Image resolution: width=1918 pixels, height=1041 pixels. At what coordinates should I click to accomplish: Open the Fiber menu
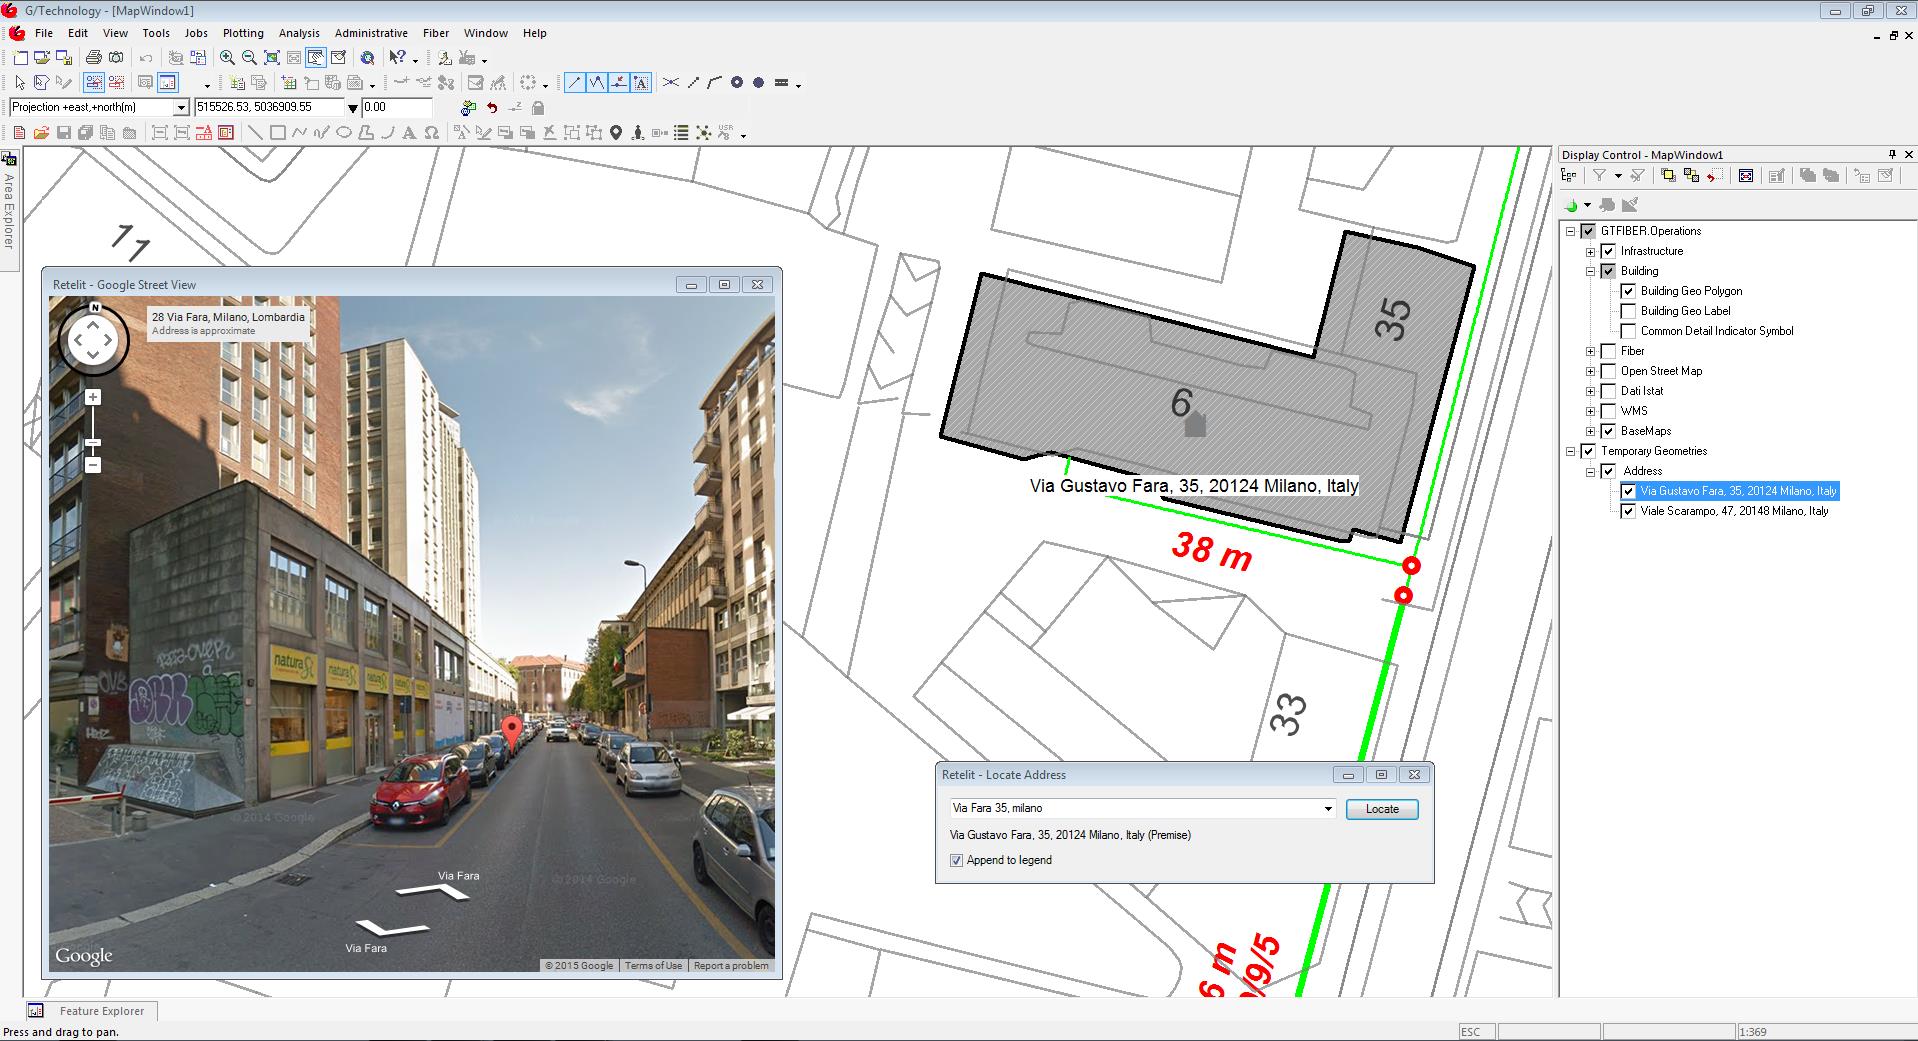tap(436, 33)
